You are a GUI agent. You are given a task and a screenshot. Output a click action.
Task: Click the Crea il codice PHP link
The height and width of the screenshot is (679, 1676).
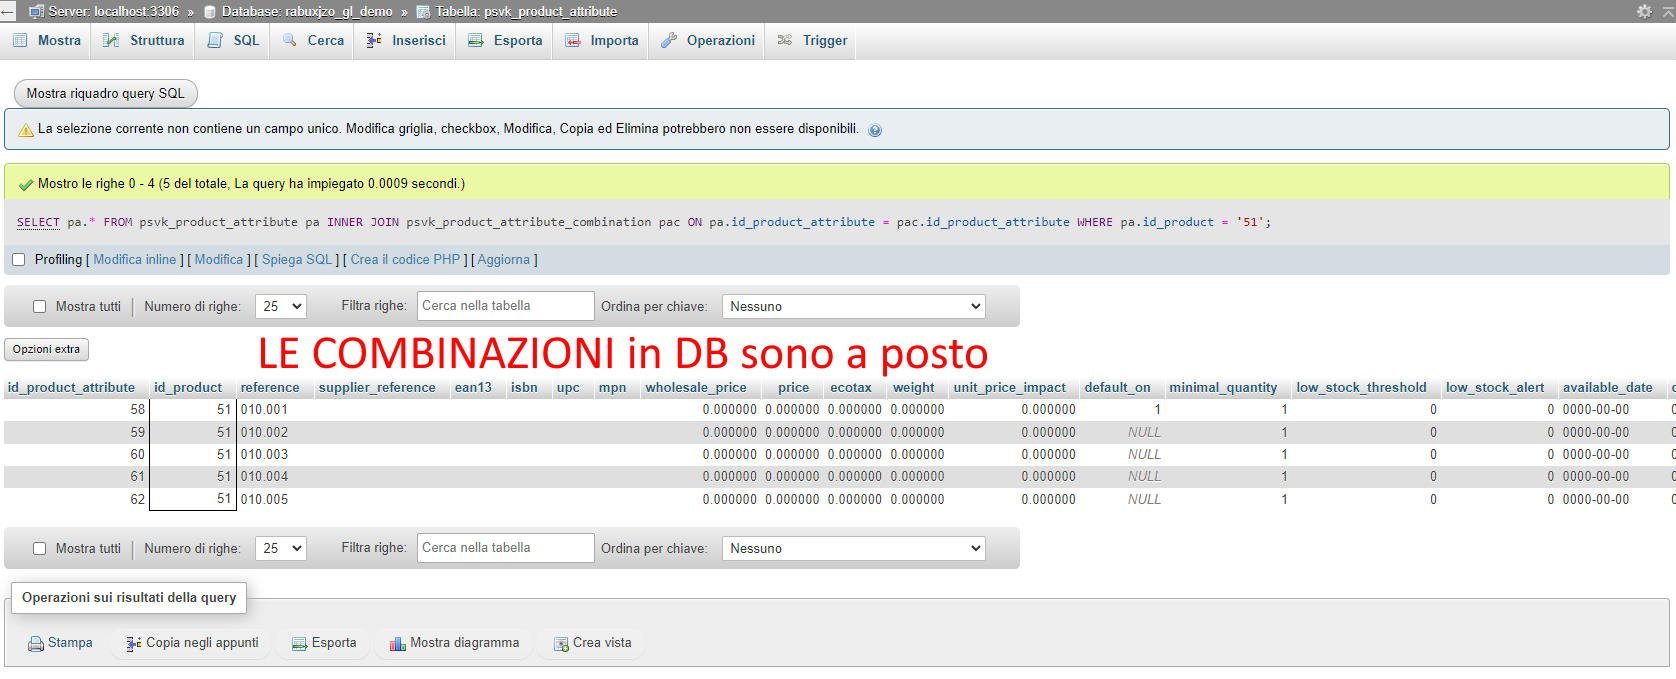405,260
